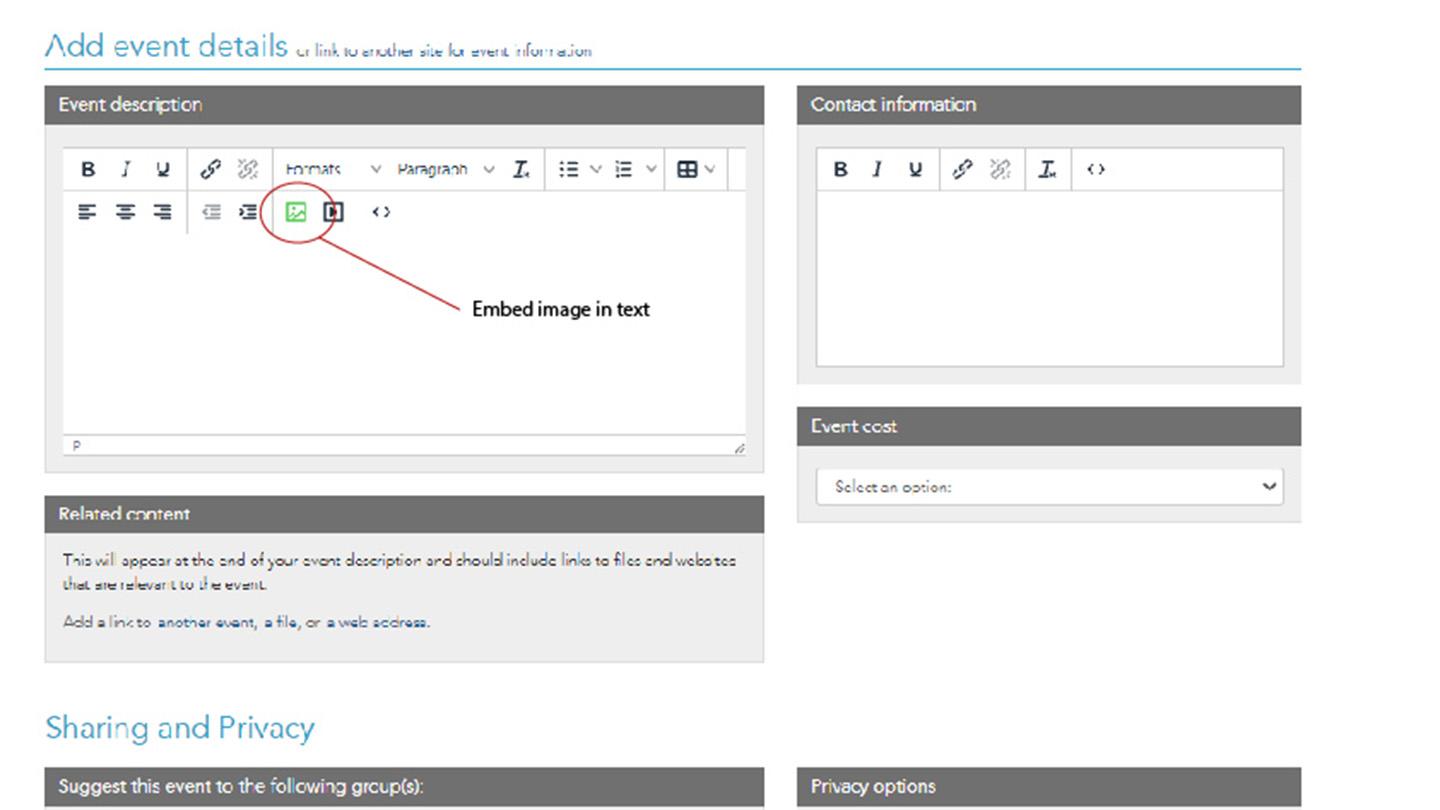Viewport: 1440px width, 810px height.
Task: Toggle italic in Contact information toolbar
Action: (877, 169)
